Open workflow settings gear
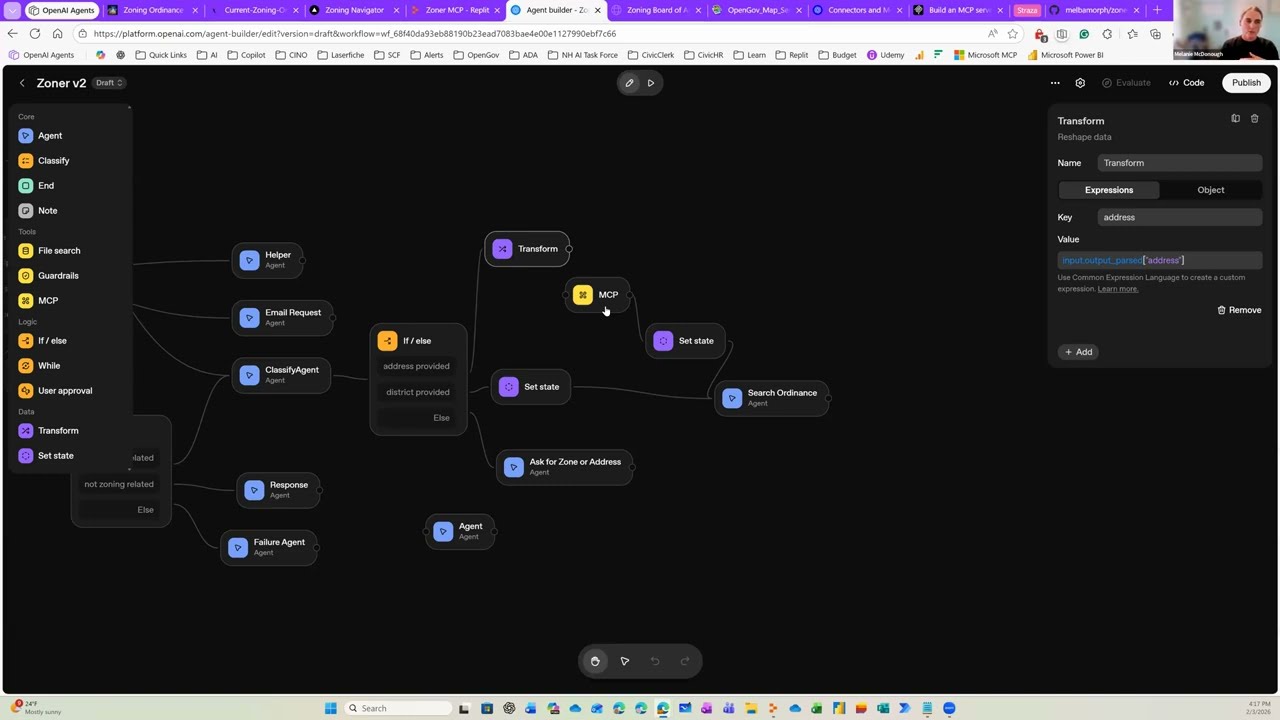The image size is (1280, 720). point(1080,83)
